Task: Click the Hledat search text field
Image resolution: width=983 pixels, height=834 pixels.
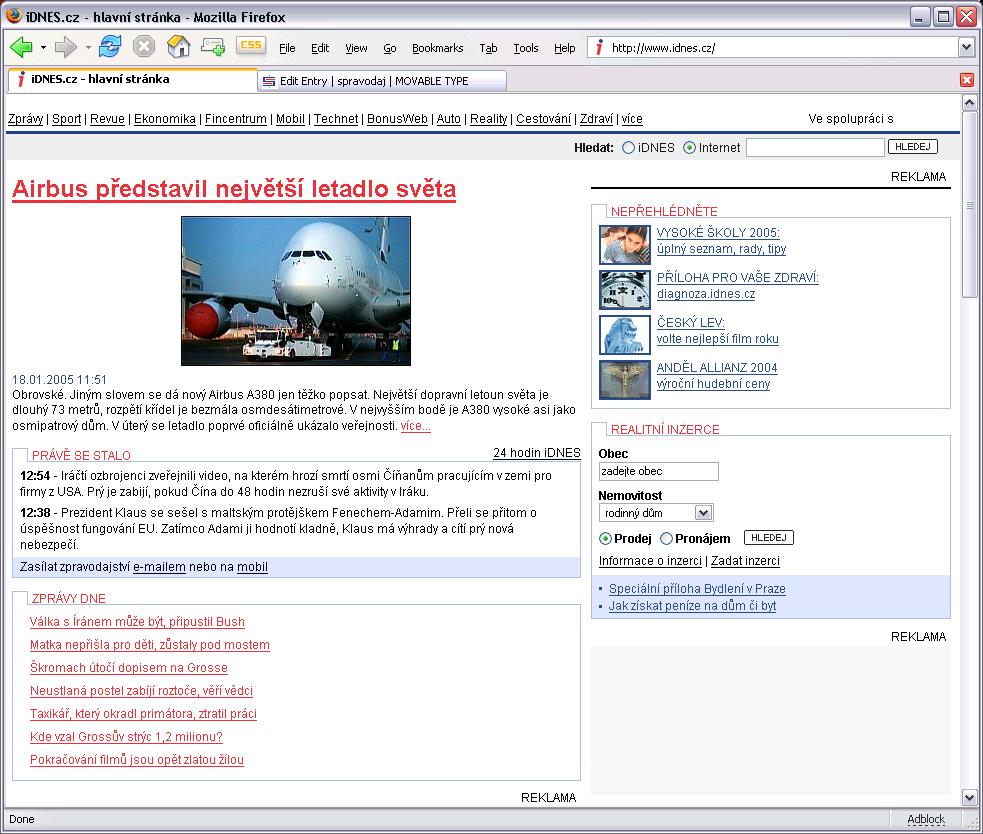Action: point(815,147)
